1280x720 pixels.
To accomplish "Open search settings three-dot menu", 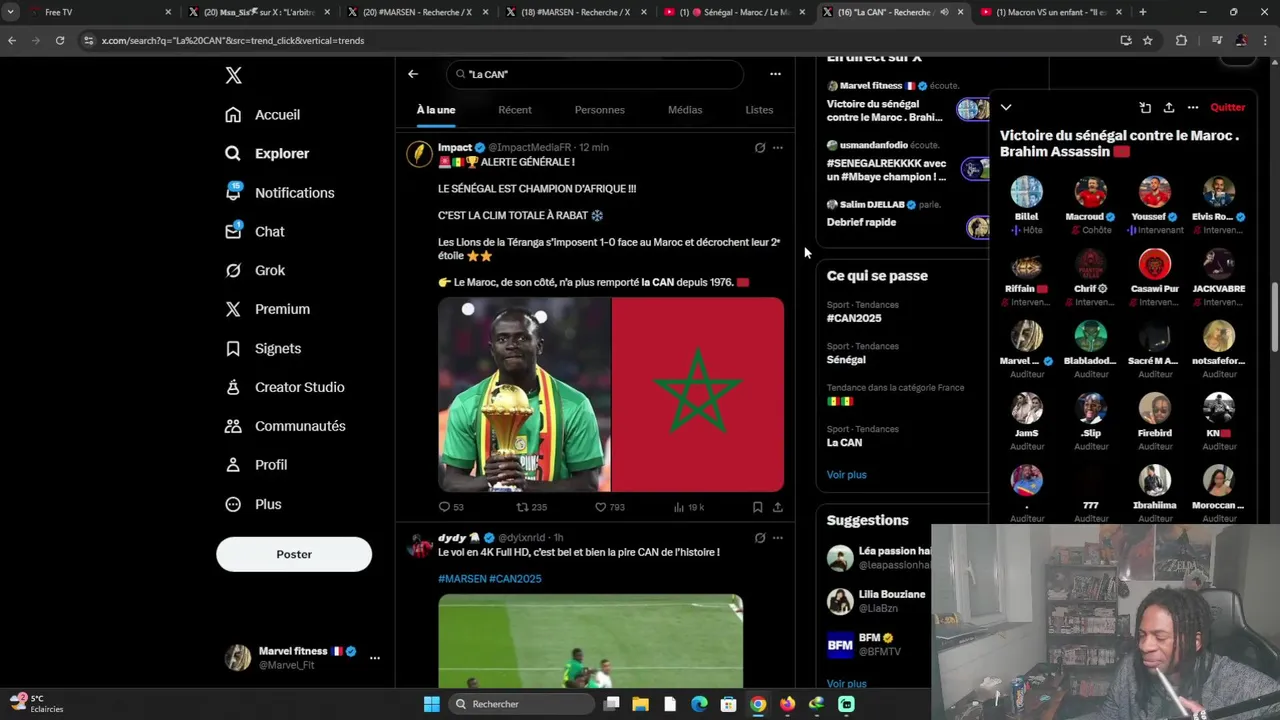I will click(775, 74).
